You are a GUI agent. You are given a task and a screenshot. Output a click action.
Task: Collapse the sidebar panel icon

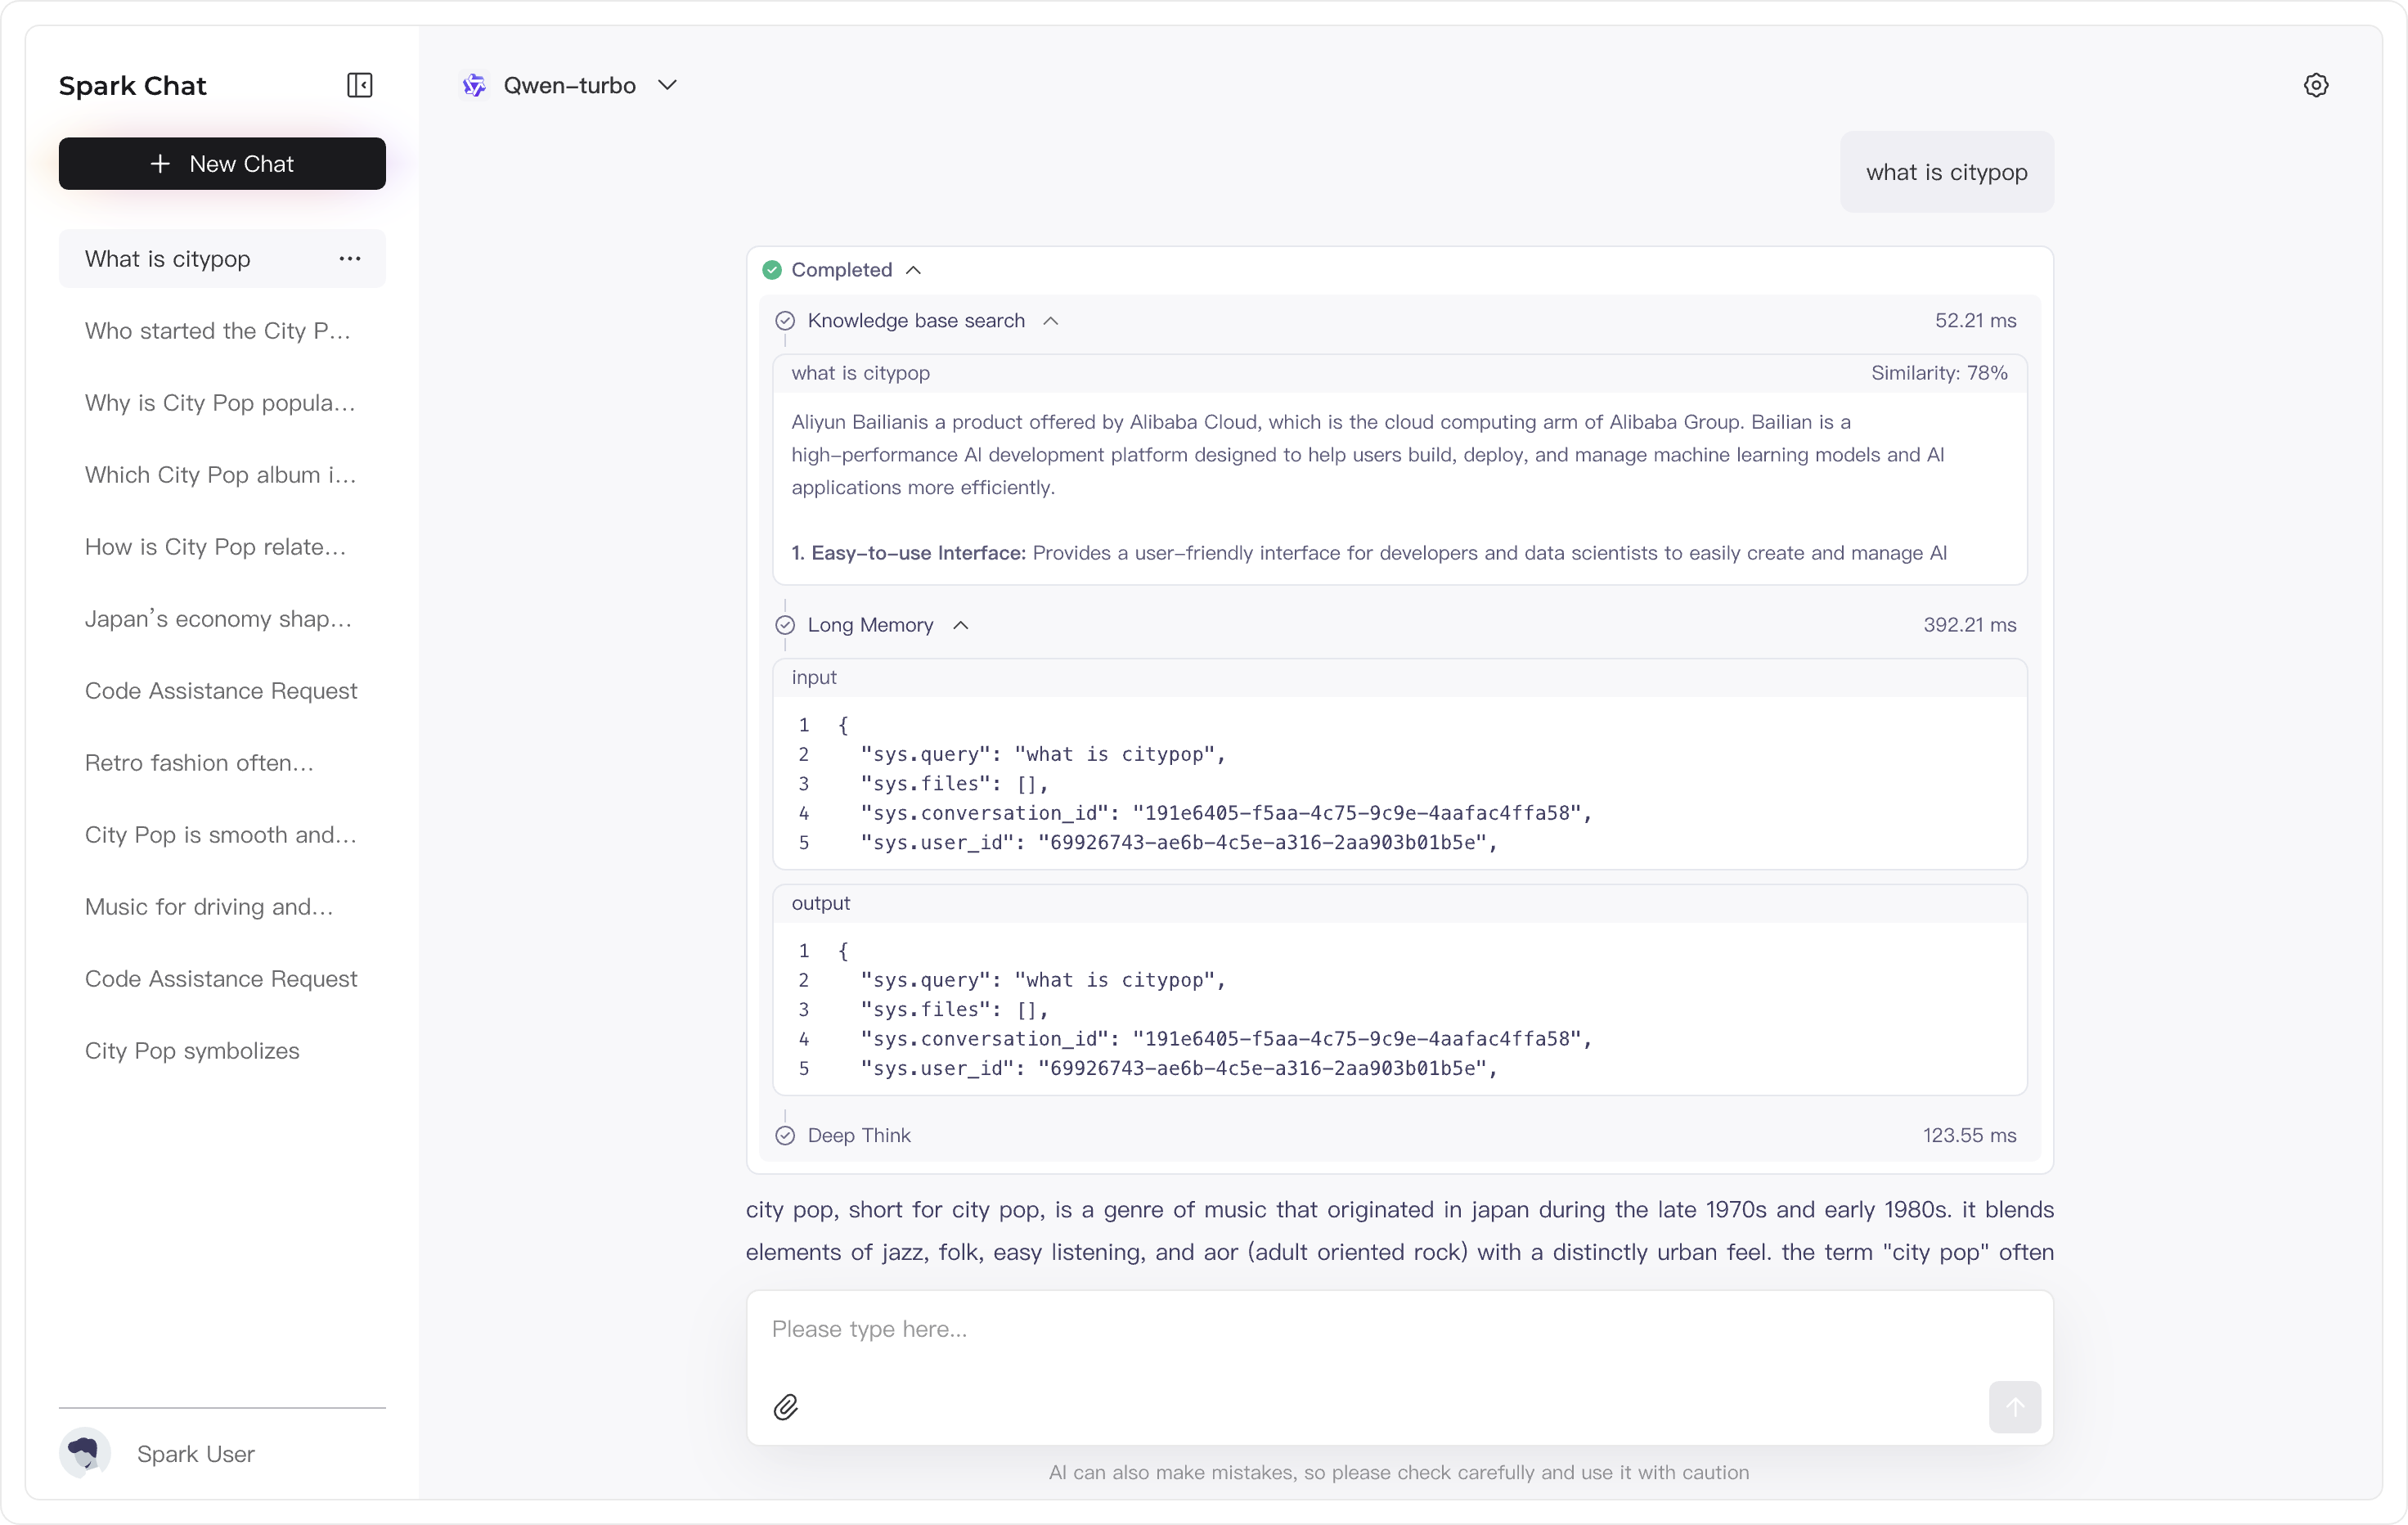pos(359,85)
